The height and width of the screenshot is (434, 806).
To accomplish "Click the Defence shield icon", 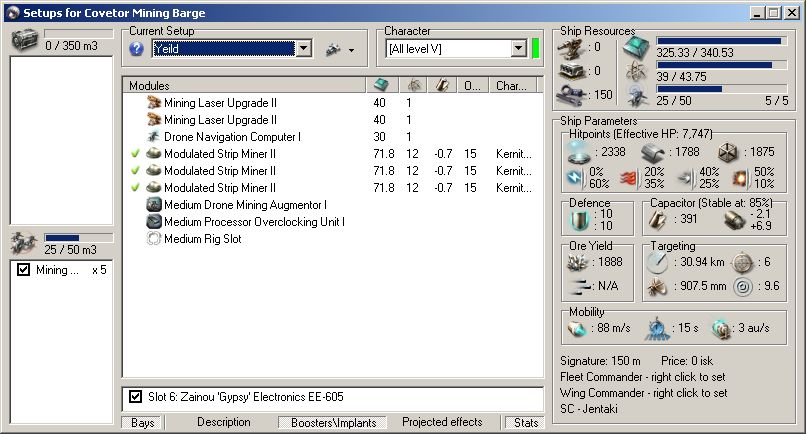I will pos(580,220).
